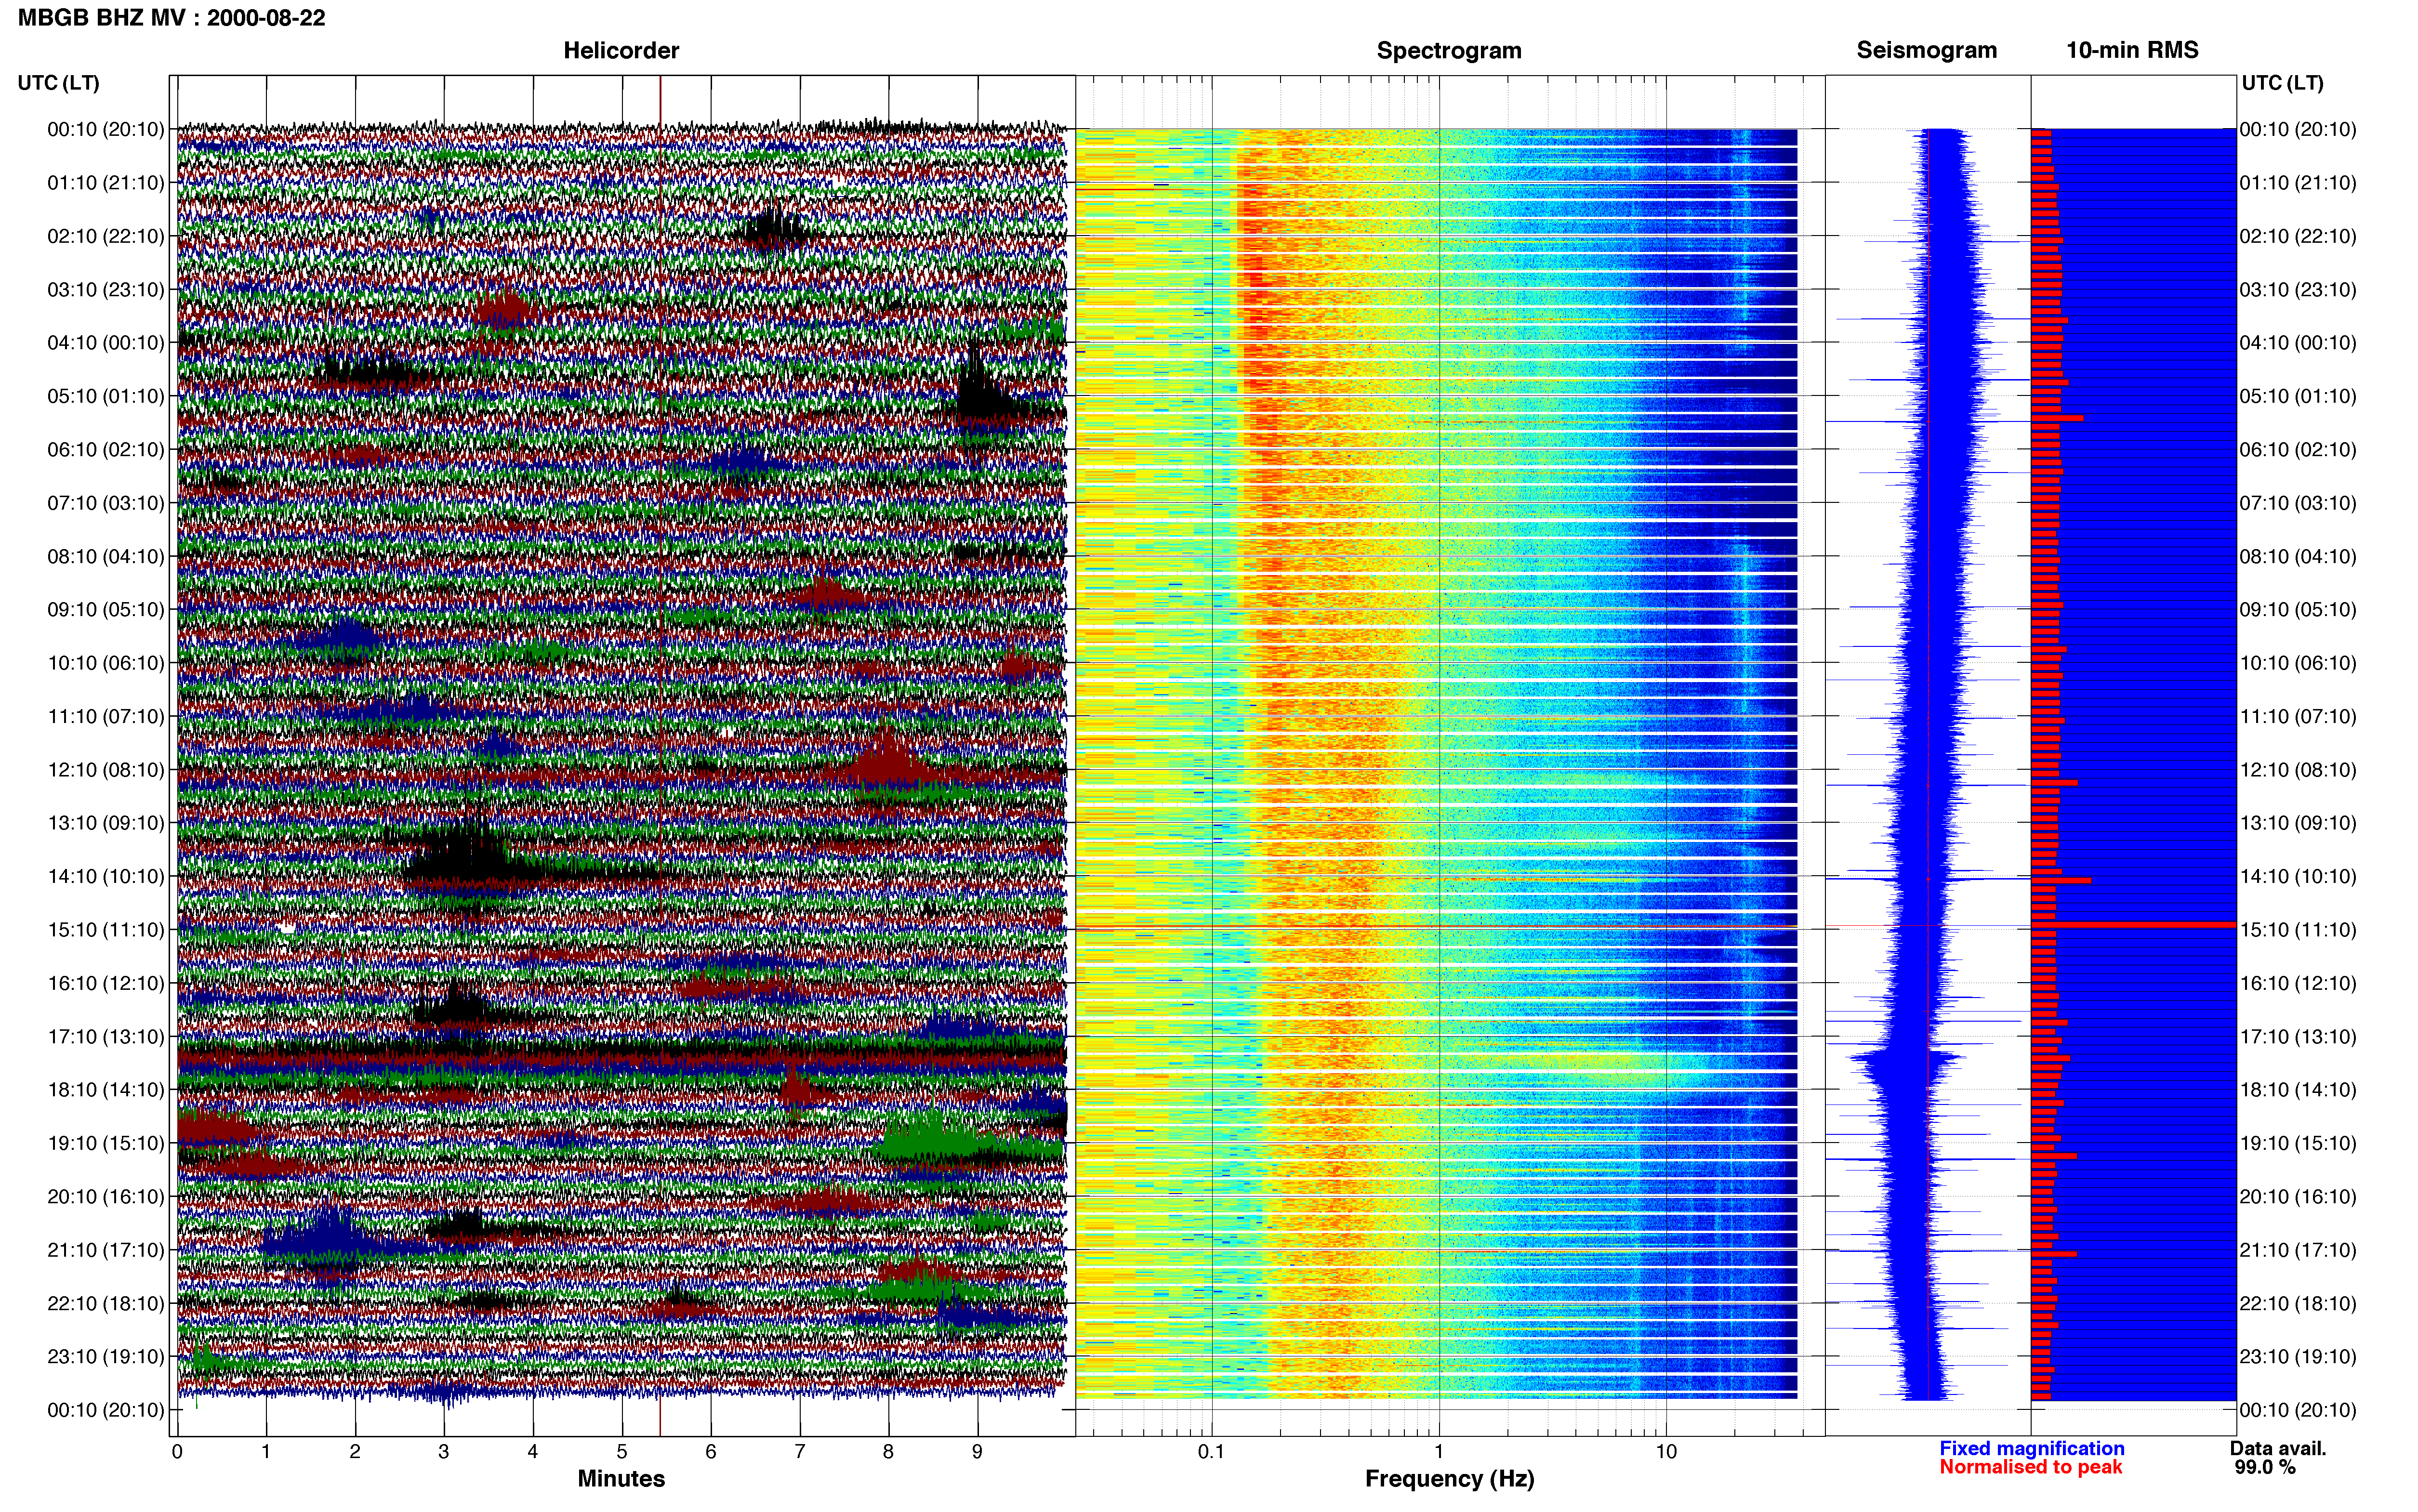Screen dimensions: 2418x1512
Task: Select left time label '18:10 (14:10)'
Action: 106,1090
